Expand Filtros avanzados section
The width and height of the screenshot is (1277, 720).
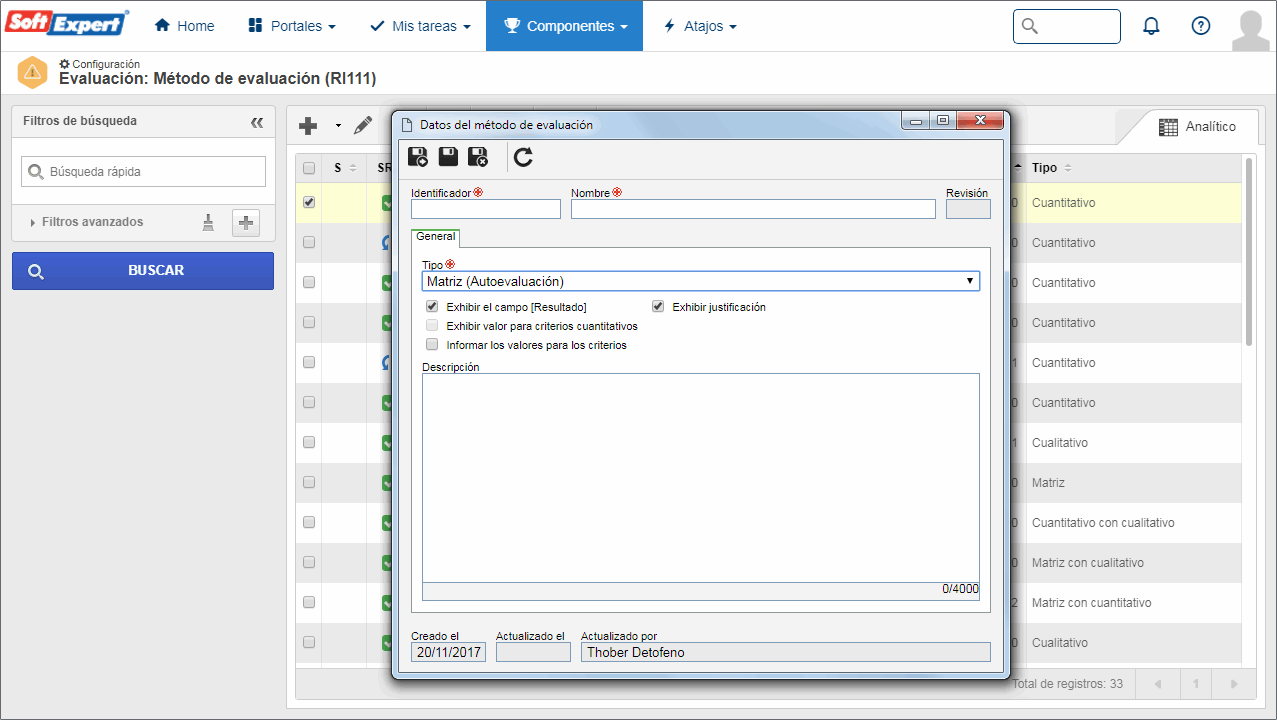coord(88,222)
